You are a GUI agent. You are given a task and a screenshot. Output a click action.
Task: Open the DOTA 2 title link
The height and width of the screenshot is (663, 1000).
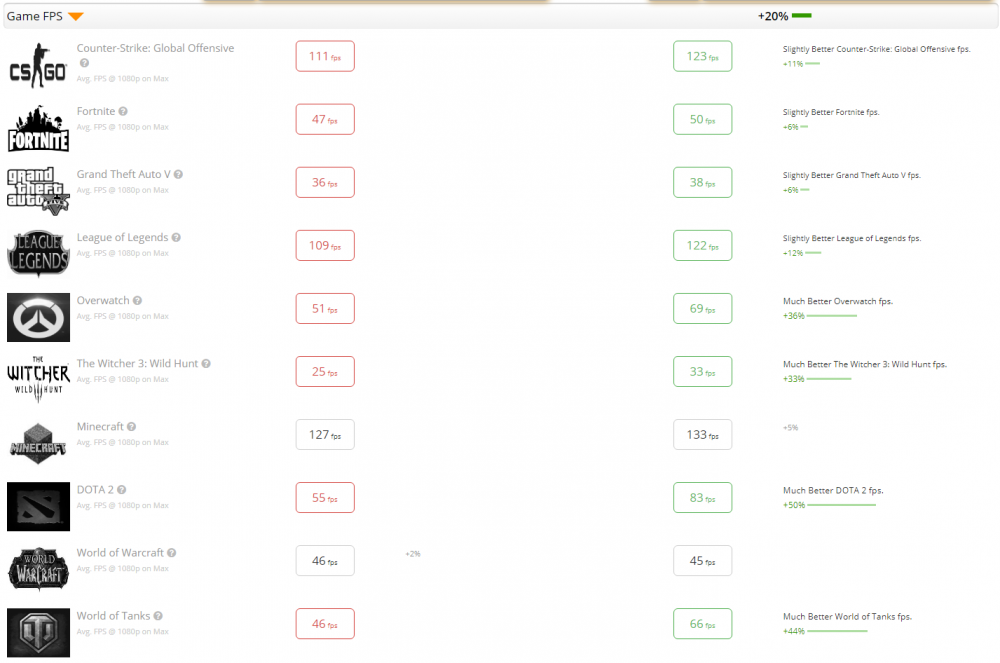[x=95, y=490]
